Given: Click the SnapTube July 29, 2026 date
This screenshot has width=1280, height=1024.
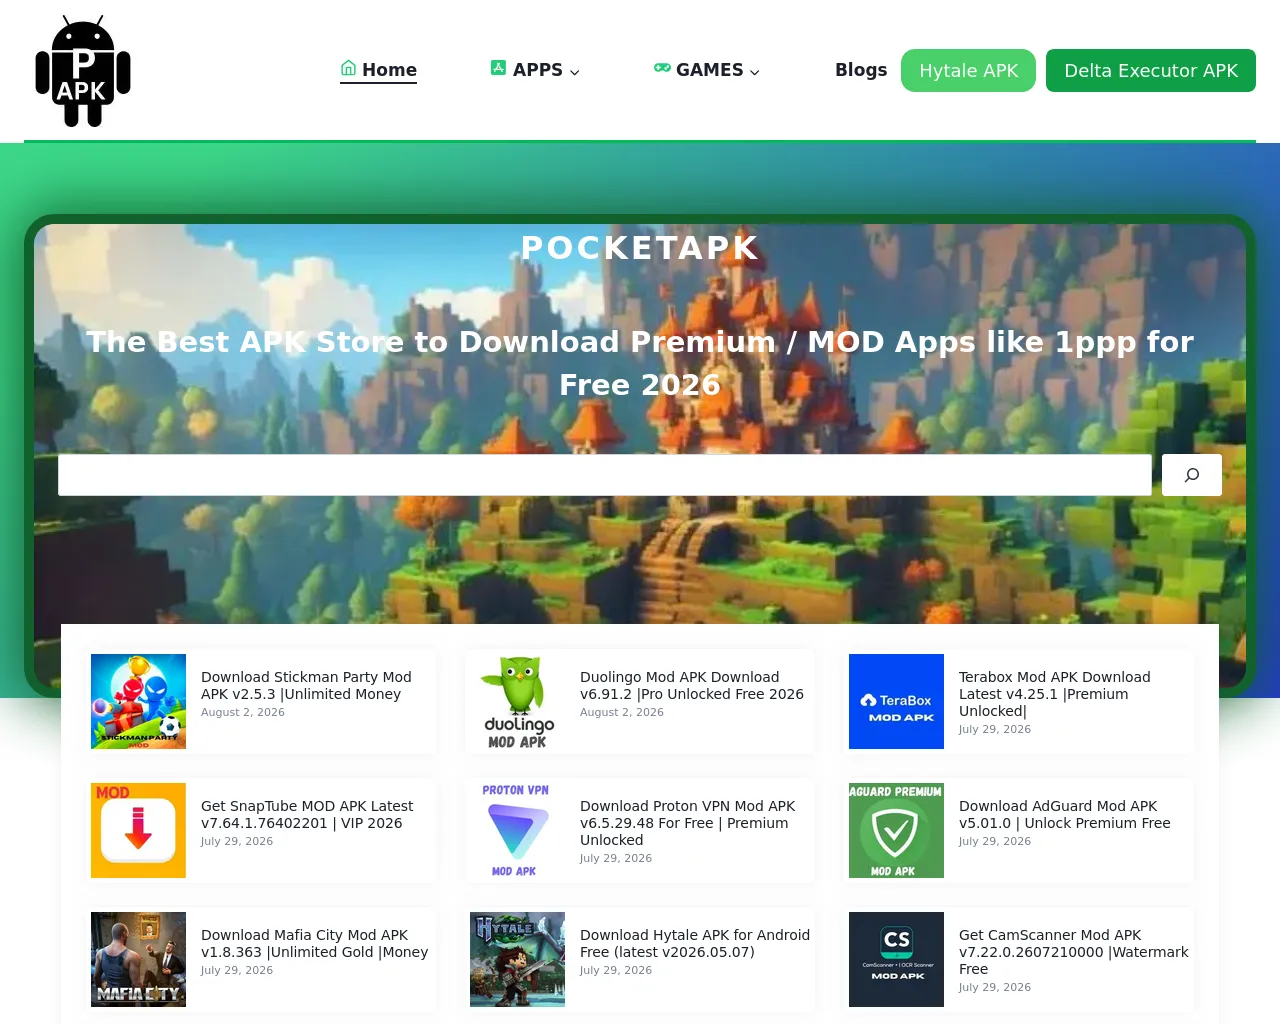Looking at the screenshot, I should coord(237,842).
